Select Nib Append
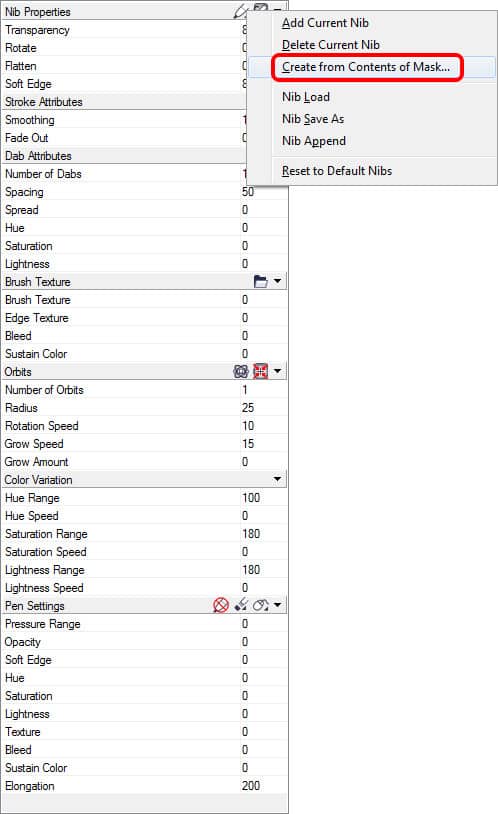Screen dimensions: 498x814 pos(314,141)
